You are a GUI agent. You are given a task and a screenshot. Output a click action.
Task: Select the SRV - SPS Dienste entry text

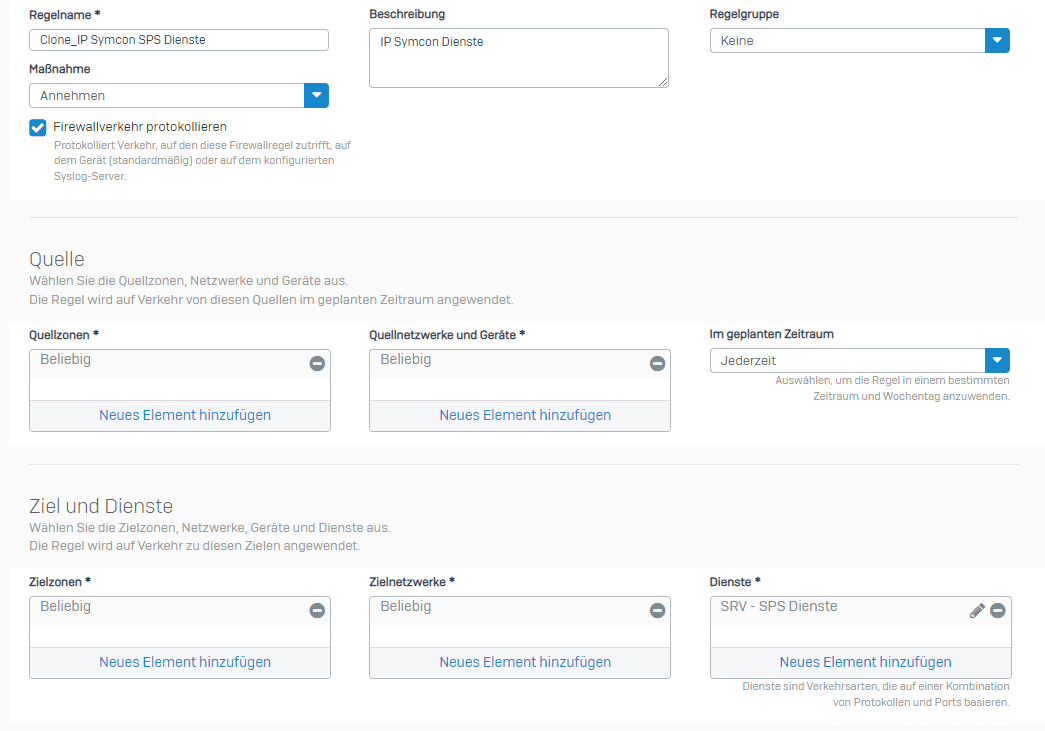point(779,607)
